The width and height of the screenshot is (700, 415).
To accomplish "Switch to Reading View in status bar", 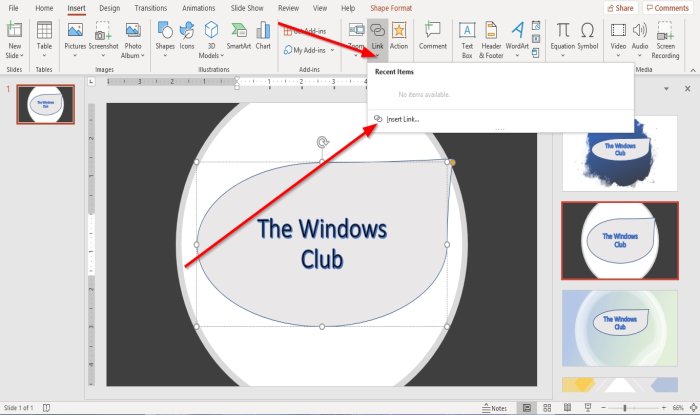I will (x=567, y=407).
